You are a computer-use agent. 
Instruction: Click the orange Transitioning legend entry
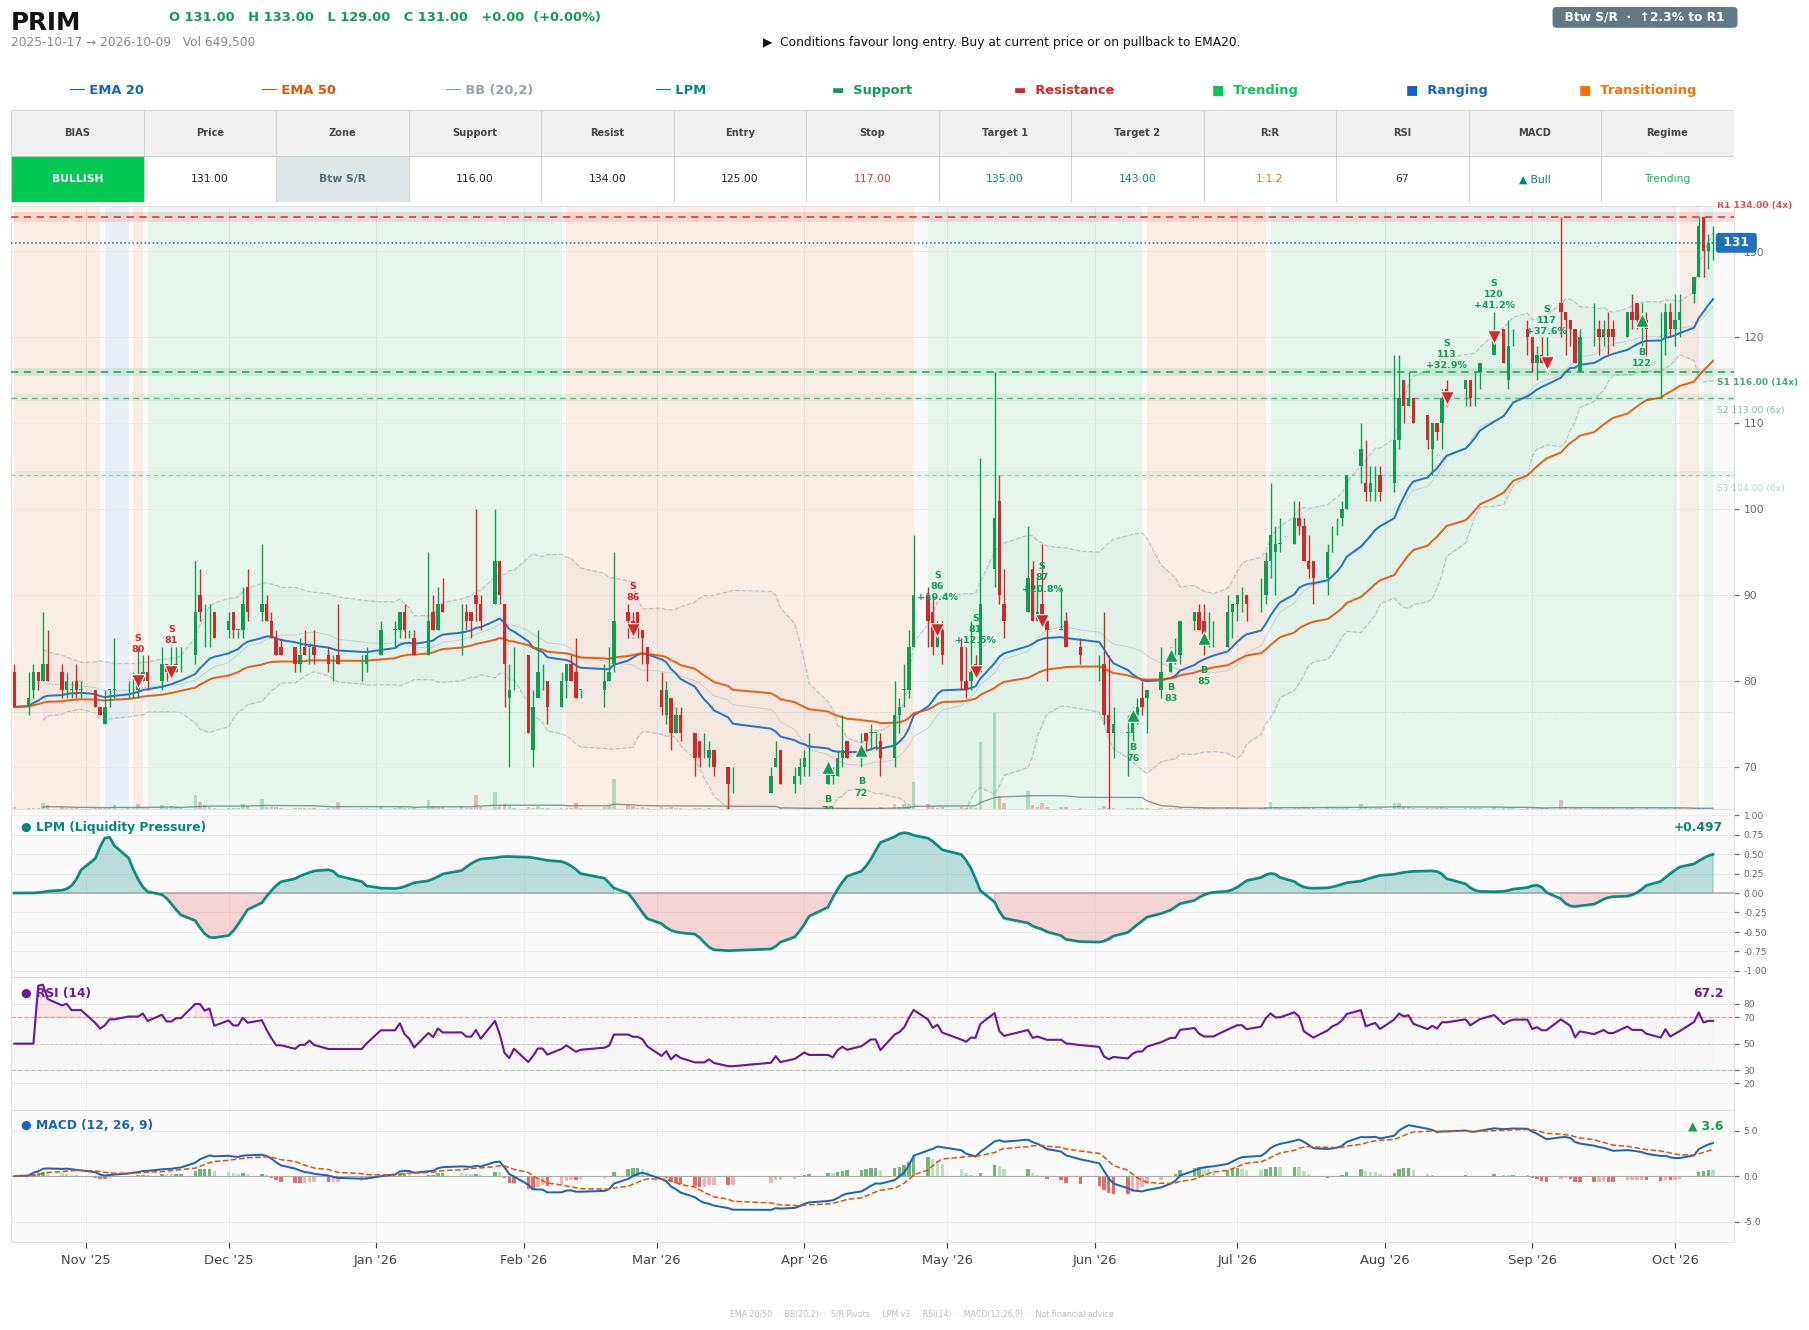pos(1637,90)
